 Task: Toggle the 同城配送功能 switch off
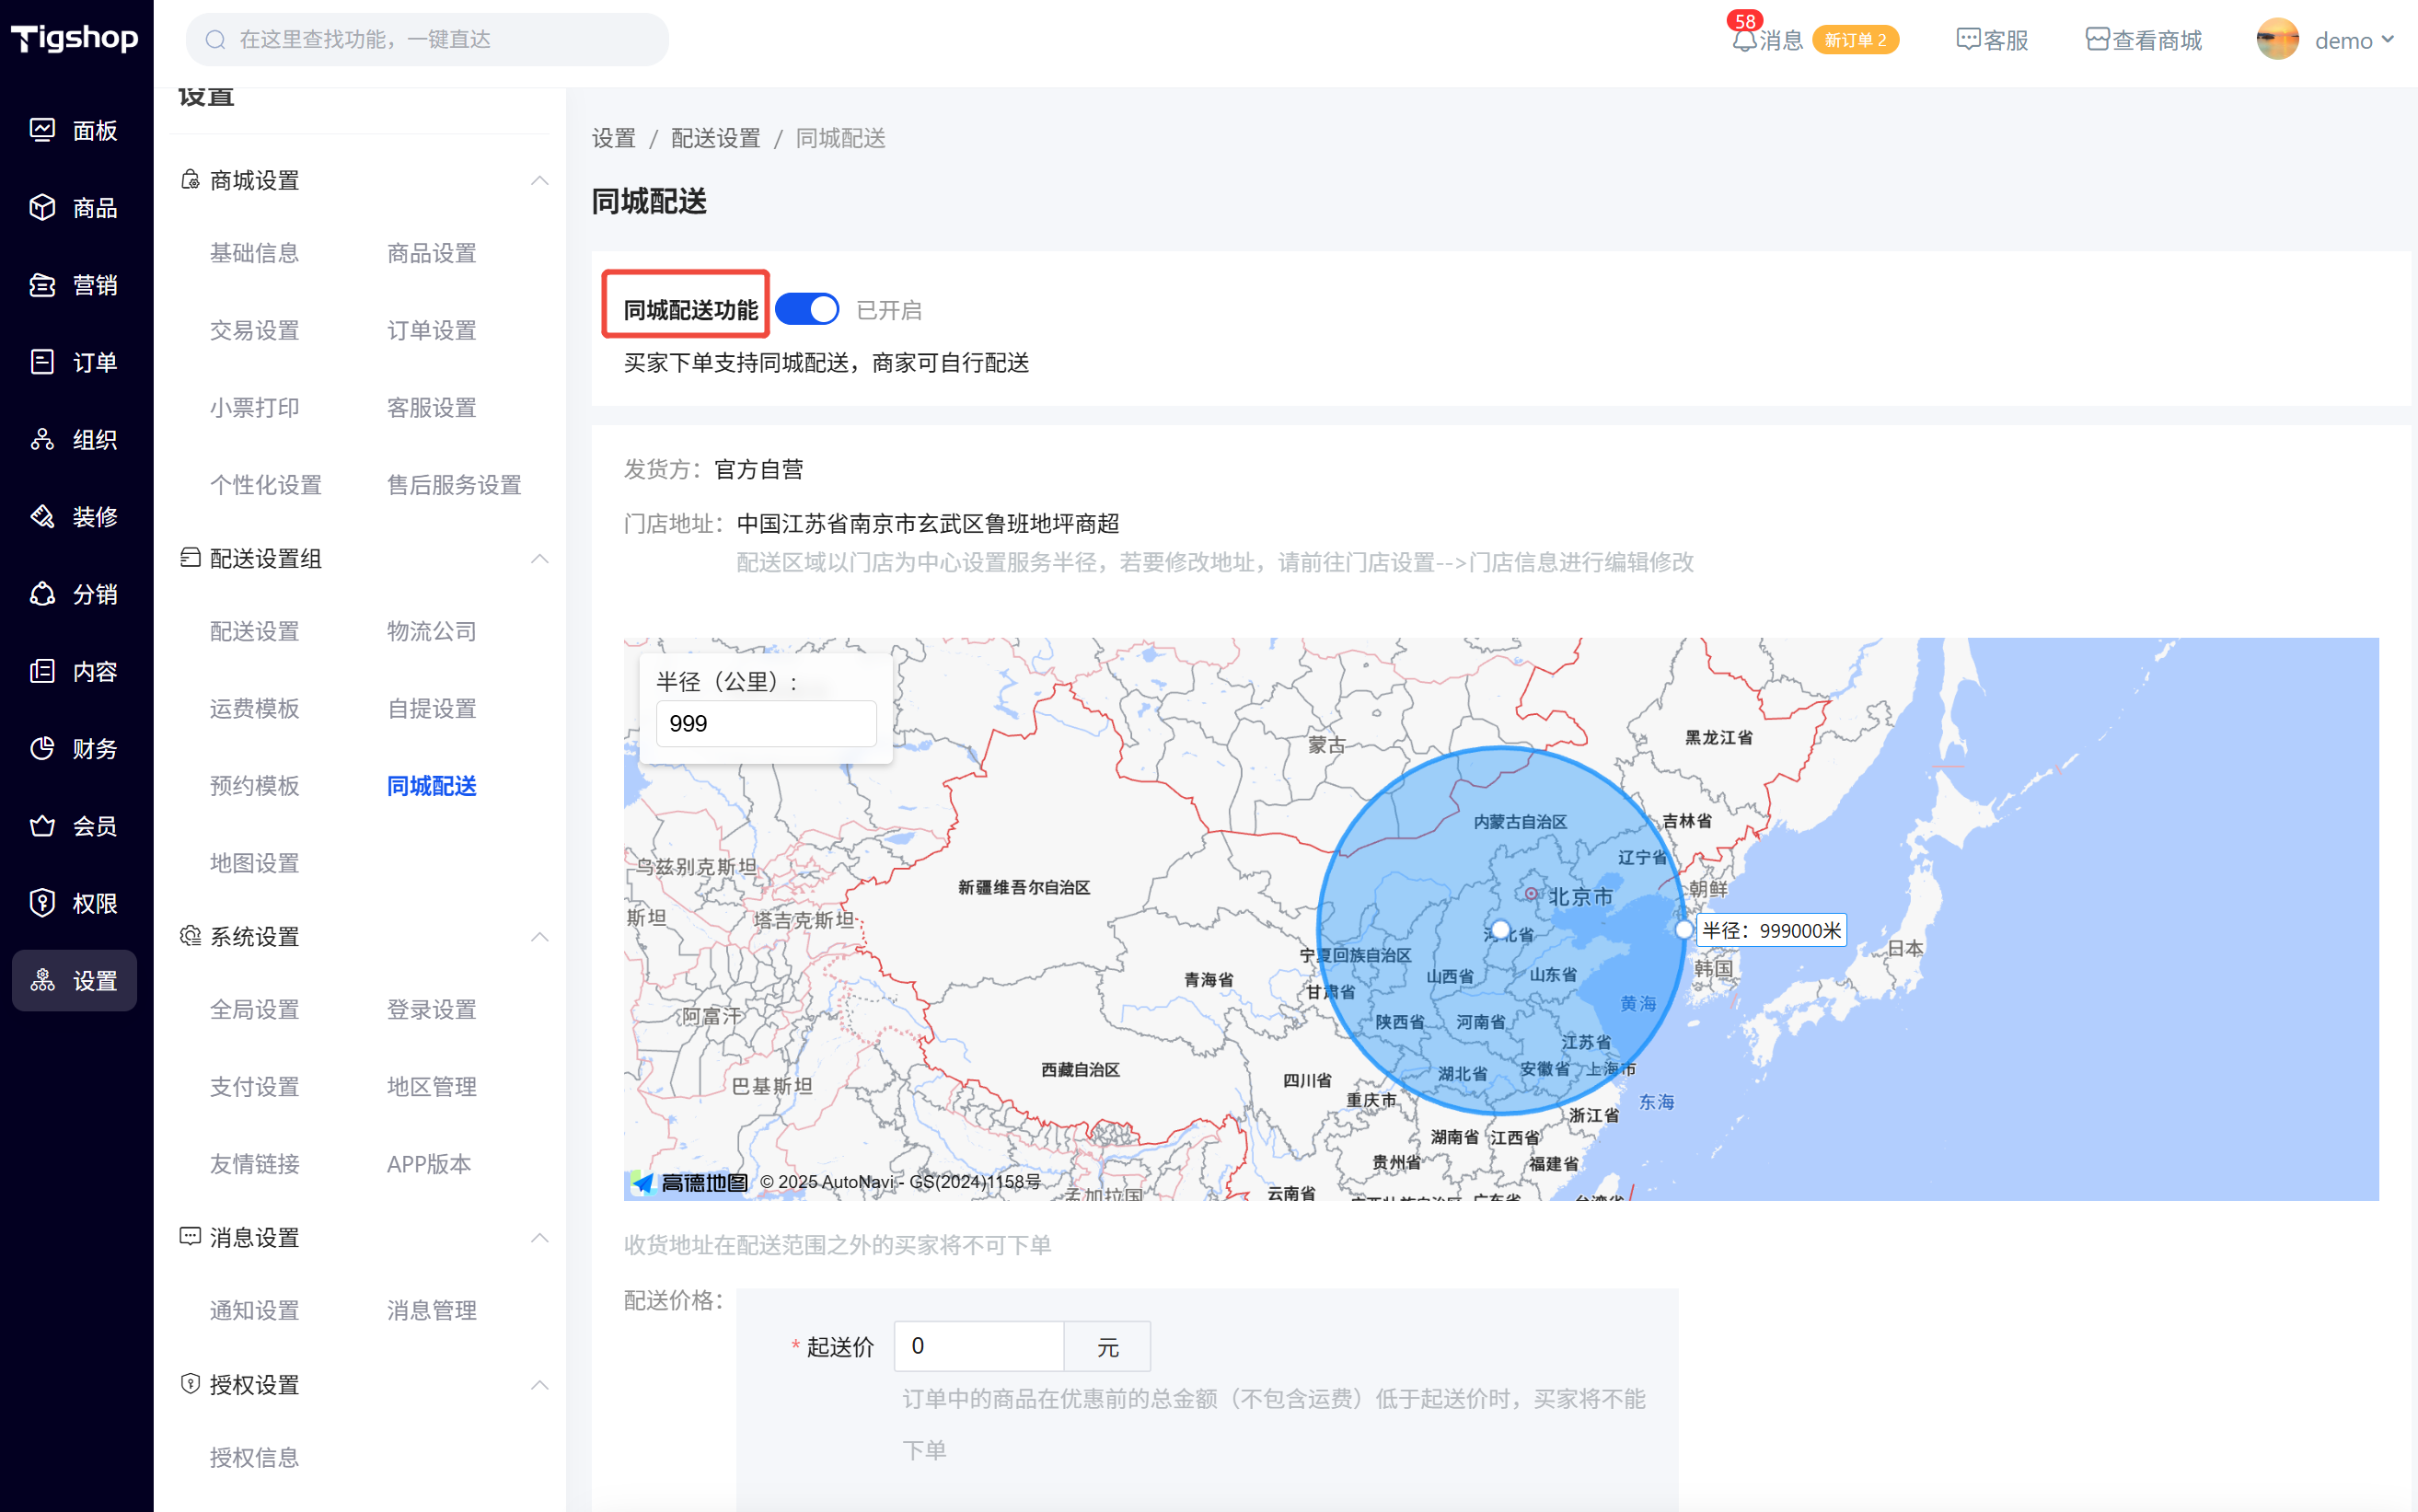807,310
